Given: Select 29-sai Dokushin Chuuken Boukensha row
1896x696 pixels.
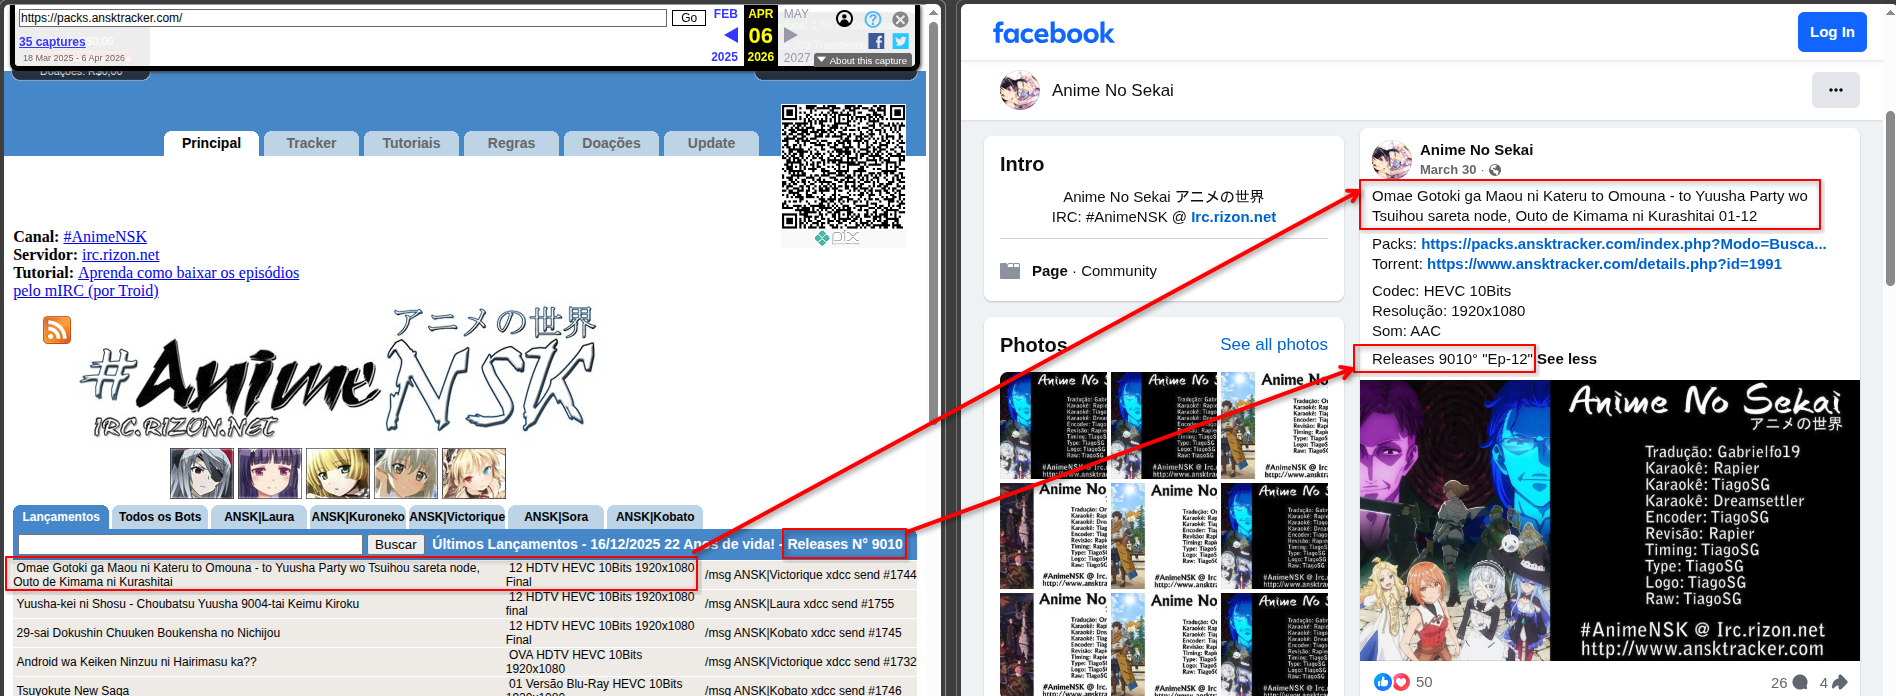Looking at the screenshot, I should (x=465, y=633).
